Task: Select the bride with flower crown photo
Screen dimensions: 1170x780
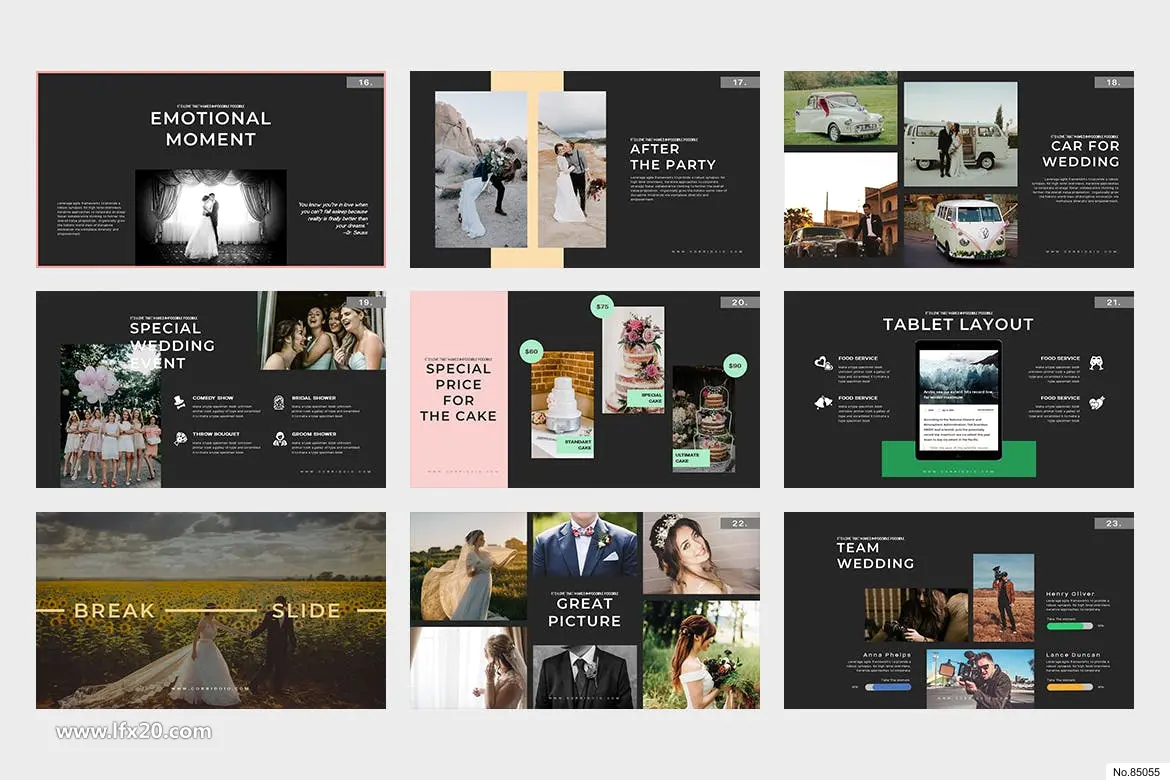Action: (701, 553)
